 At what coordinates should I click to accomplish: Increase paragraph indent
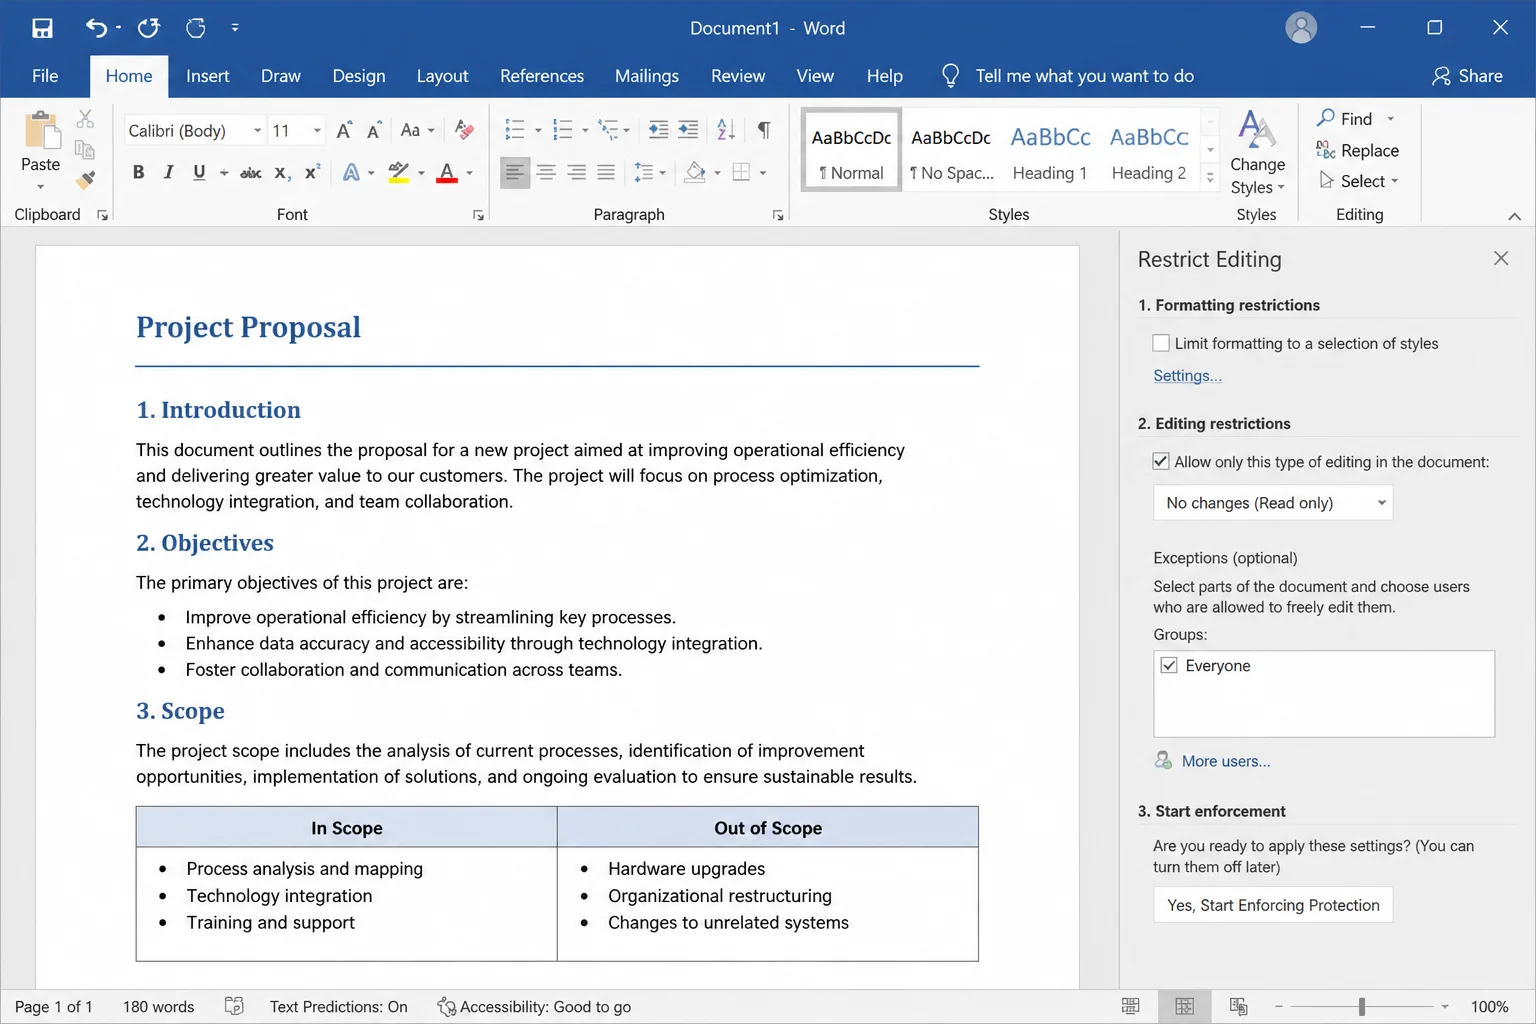coord(688,129)
